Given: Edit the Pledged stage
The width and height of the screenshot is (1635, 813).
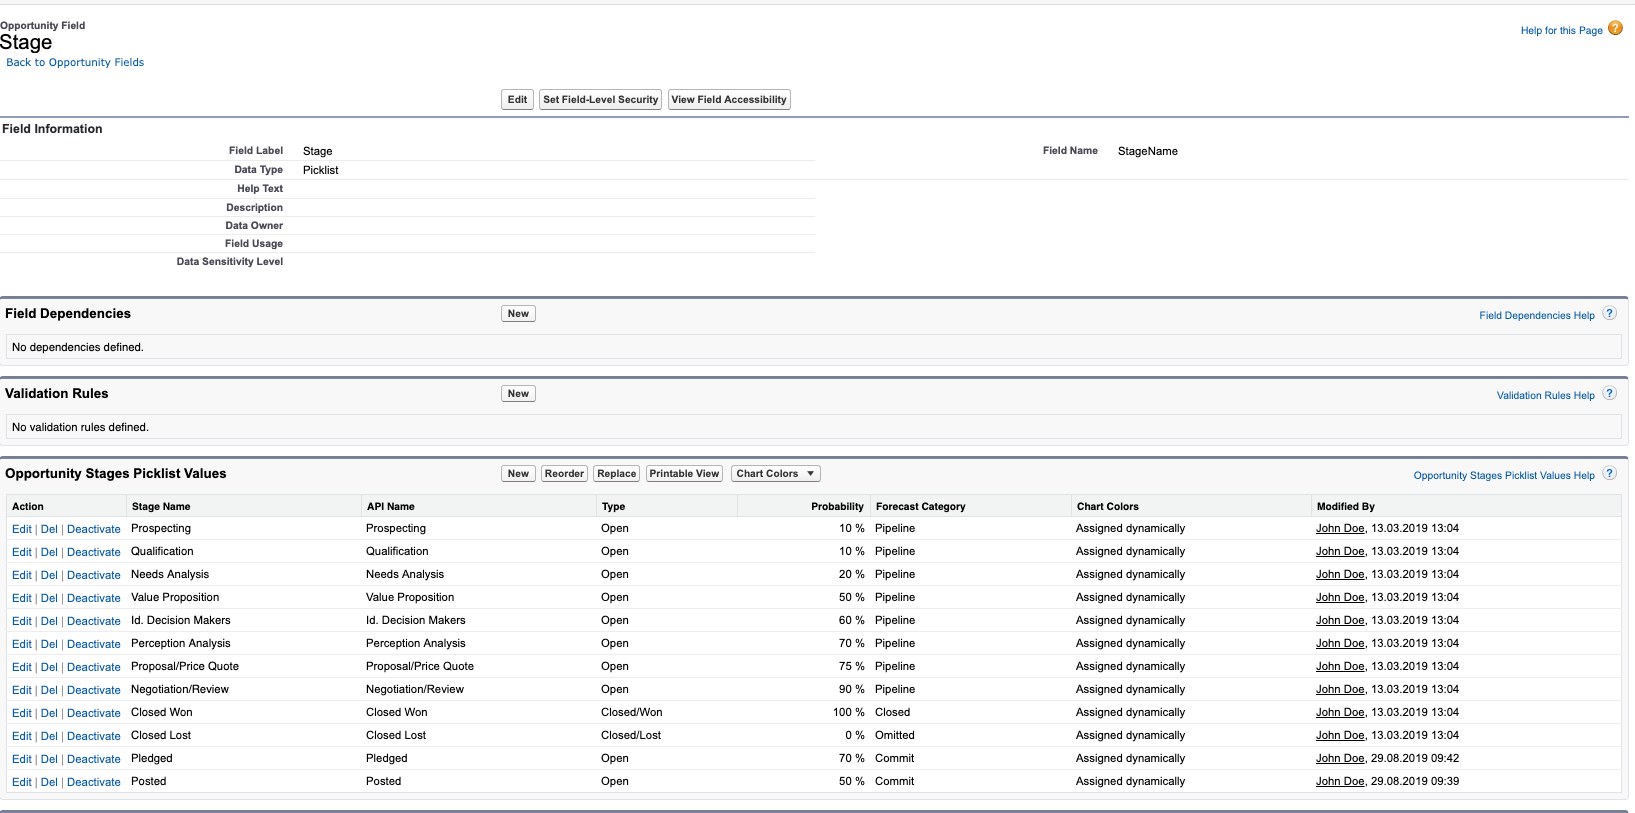Looking at the screenshot, I should click(x=22, y=759).
